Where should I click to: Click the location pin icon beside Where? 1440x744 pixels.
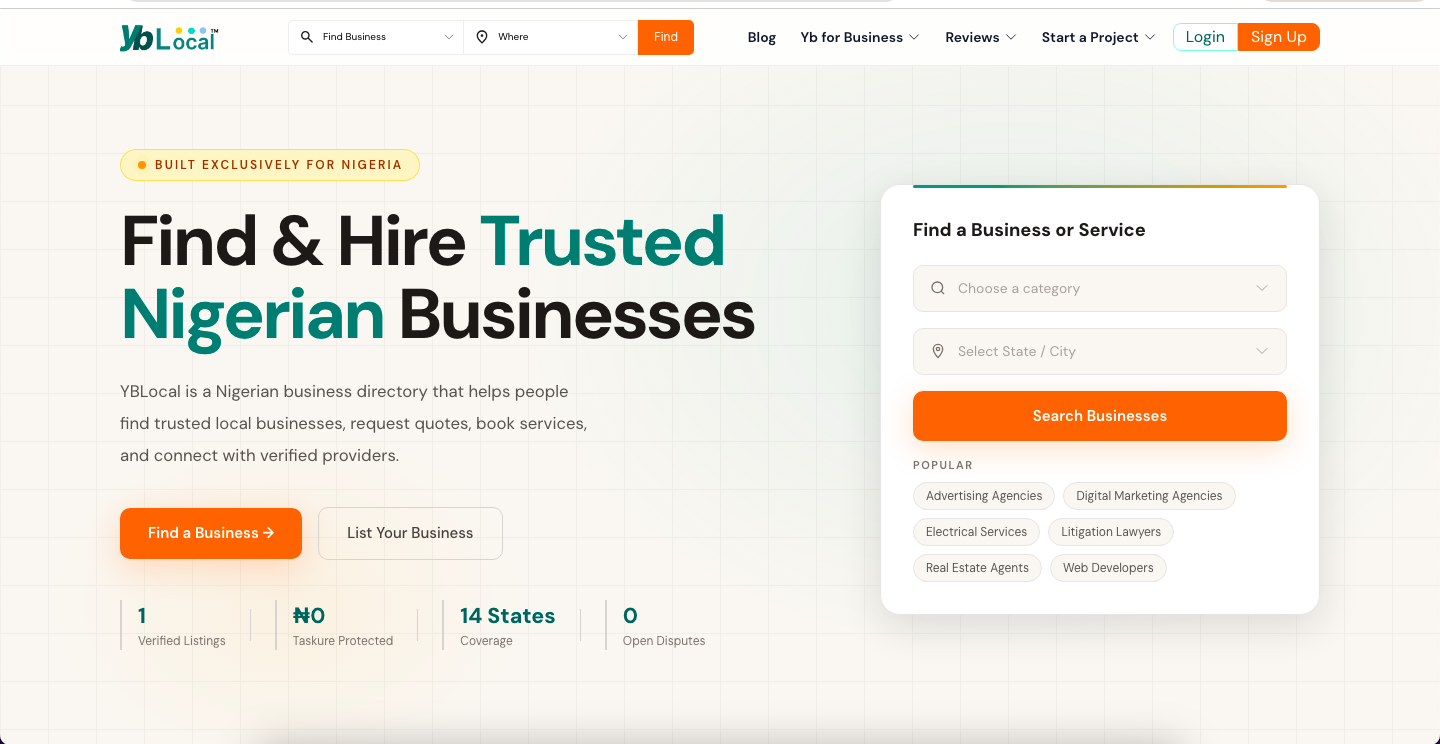482,37
